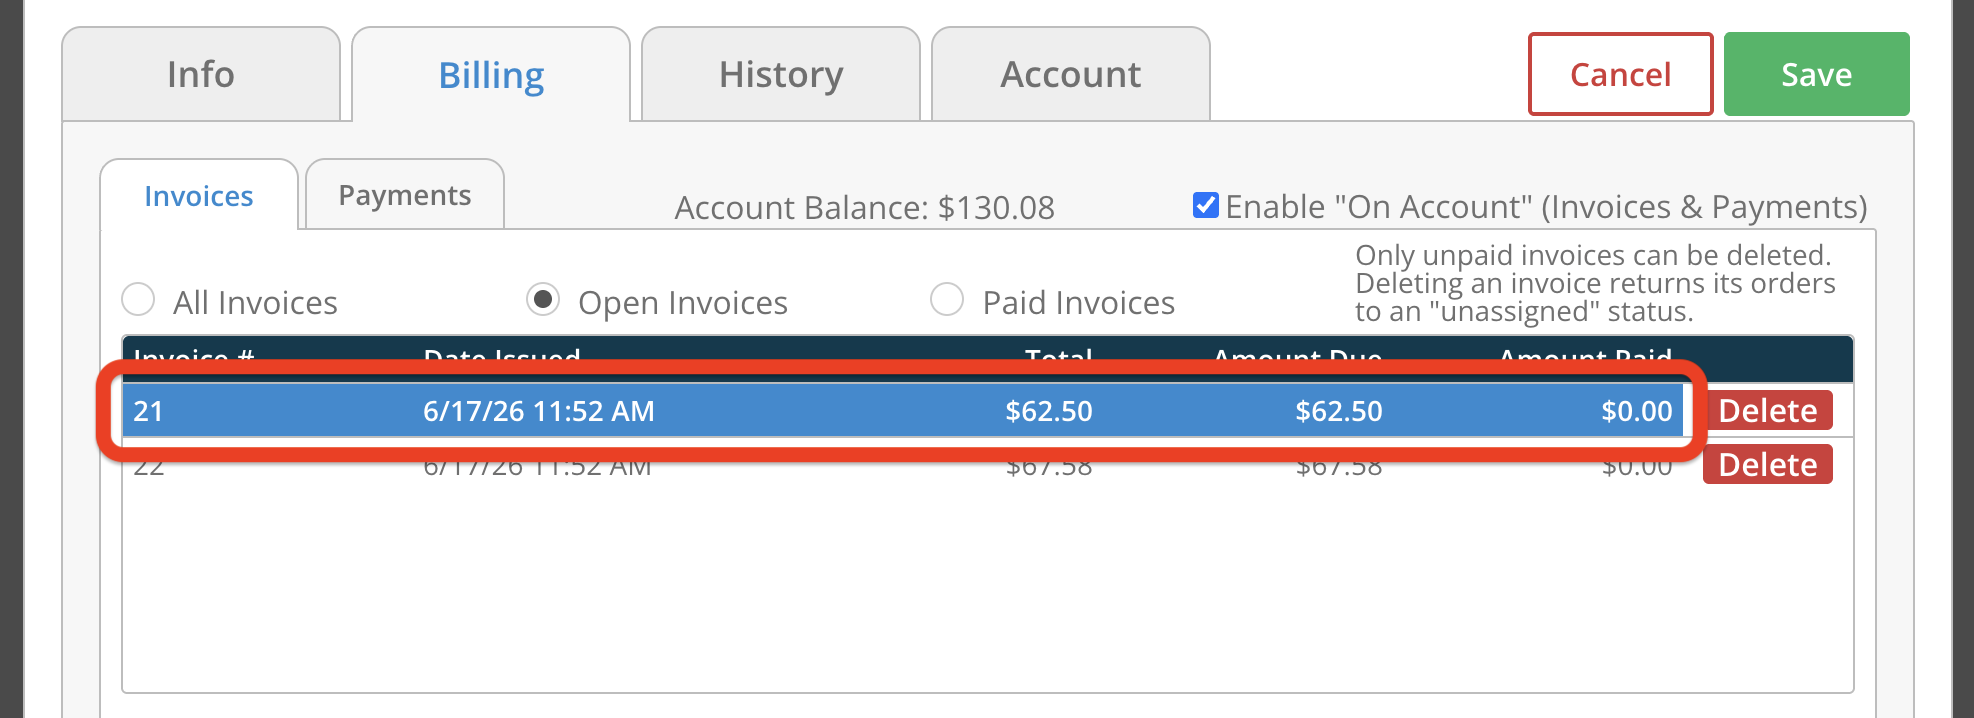The height and width of the screenshot is (718, 1974).
Task: Click the Invoice # column header
Action: [x=194, y=357]
